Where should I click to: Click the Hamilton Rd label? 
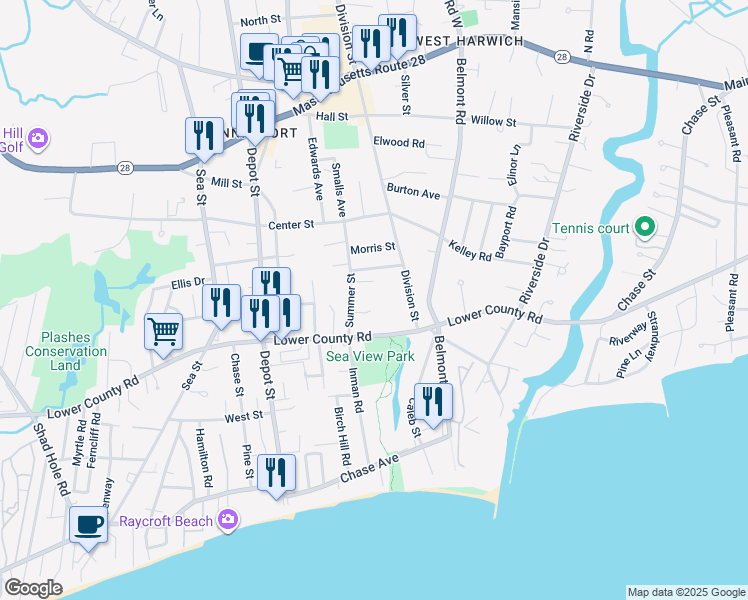[204, 457]
